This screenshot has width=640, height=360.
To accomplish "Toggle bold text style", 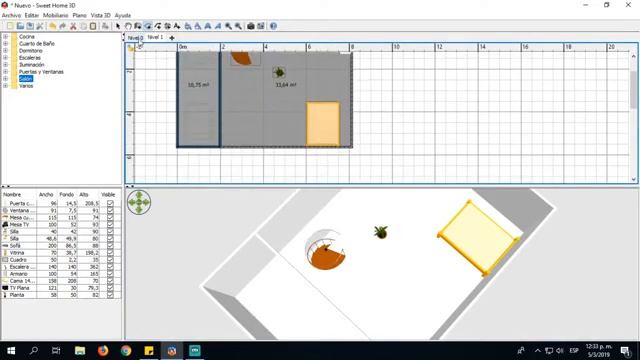I will pyautogui.click(x=208, y=26).
